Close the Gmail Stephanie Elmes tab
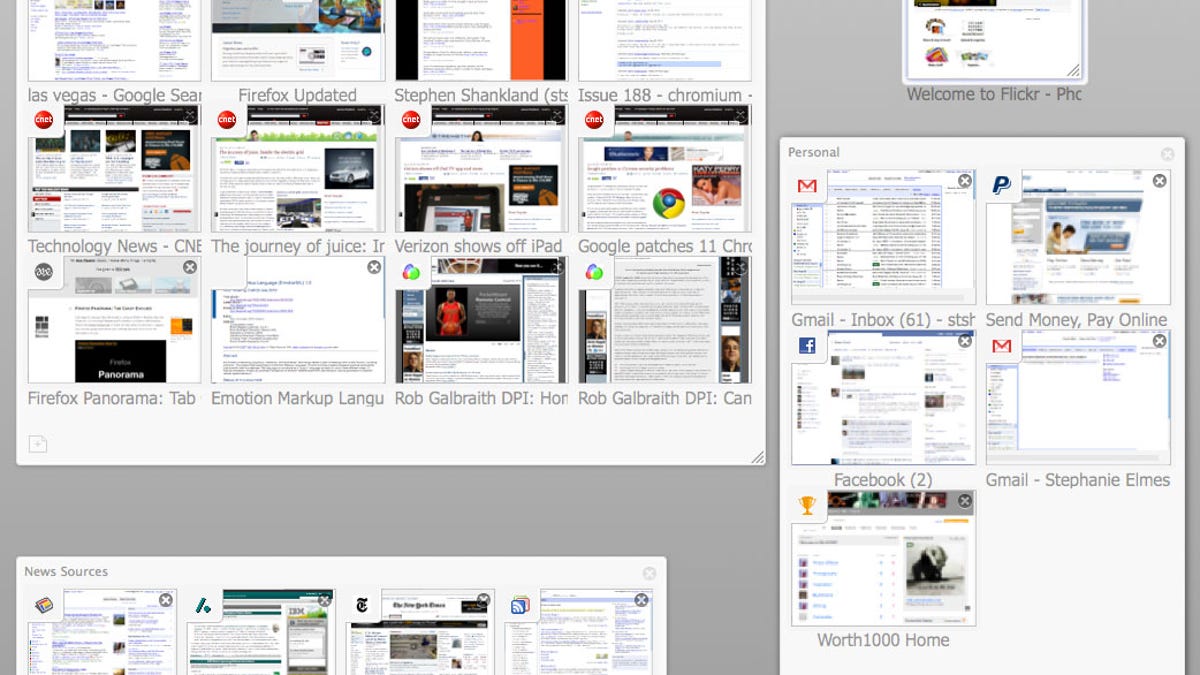The height and width of the screenshot is (675, 1200). 1159,340
